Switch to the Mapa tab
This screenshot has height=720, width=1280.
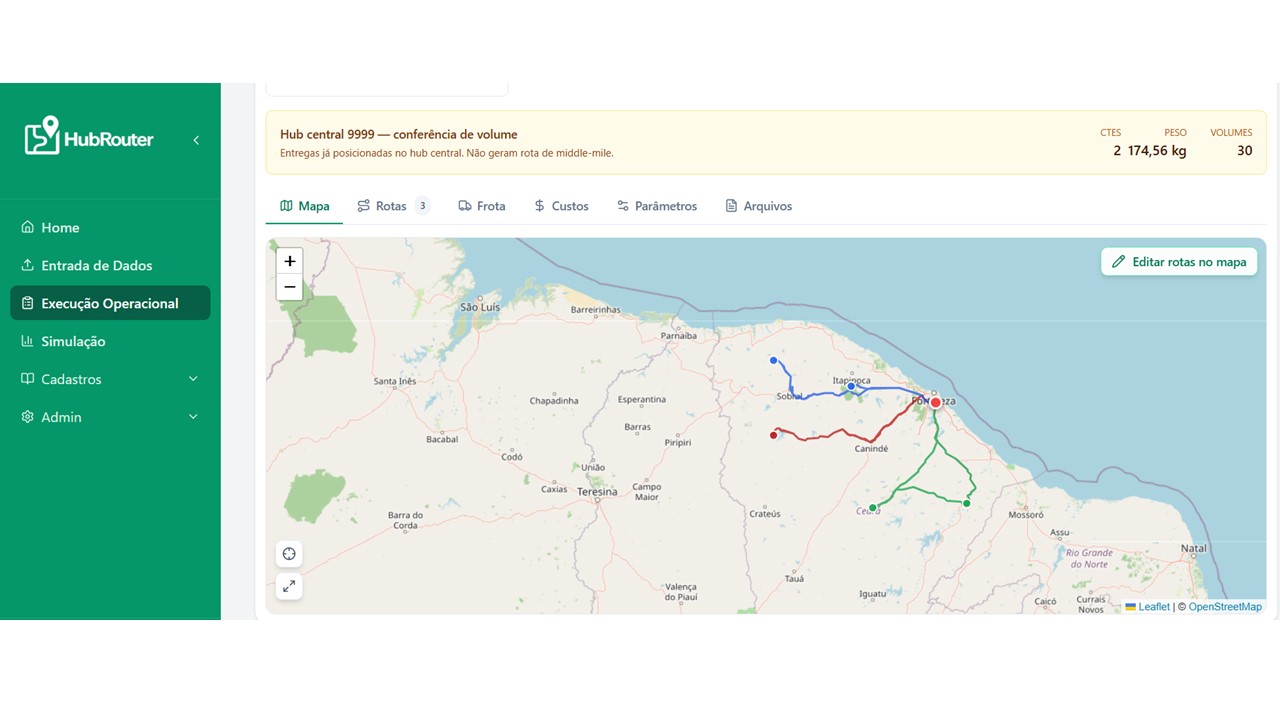pyautogui.click(x=304, y=206)
